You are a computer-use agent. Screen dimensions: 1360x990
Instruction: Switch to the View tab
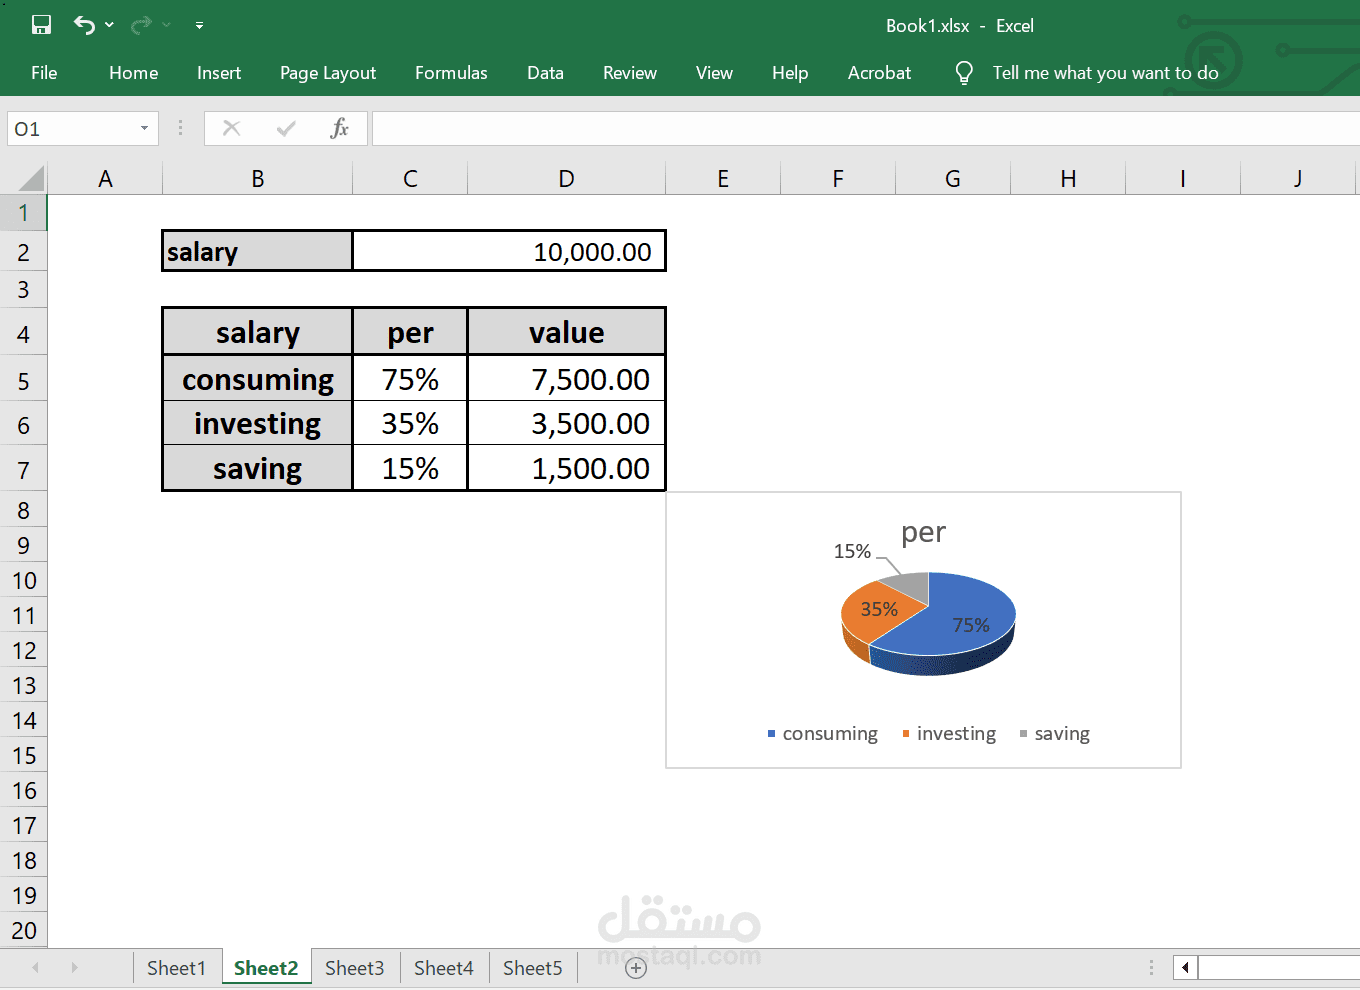[x=714, y=73]
